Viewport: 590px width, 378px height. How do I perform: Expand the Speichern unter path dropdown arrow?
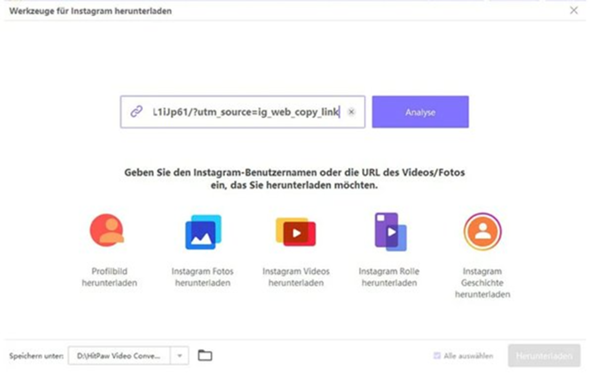(x=179, y=355)
